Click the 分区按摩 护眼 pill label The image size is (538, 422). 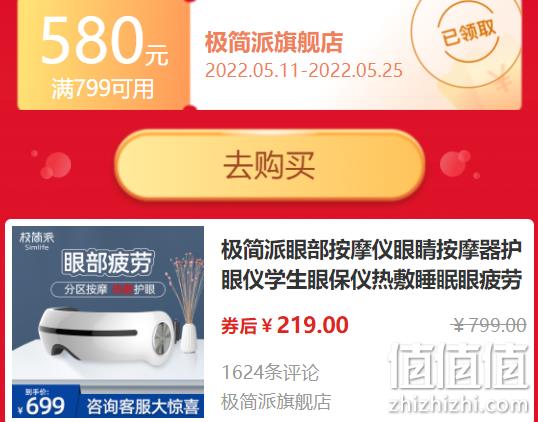click(x=108, y=290)
